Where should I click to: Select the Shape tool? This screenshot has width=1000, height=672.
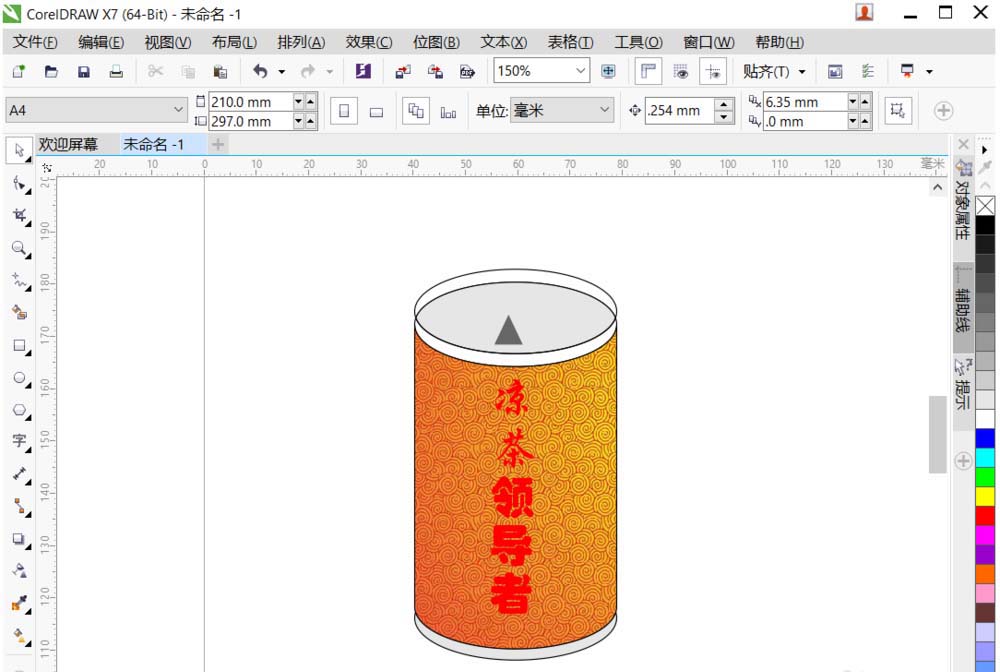click(20, 184)
